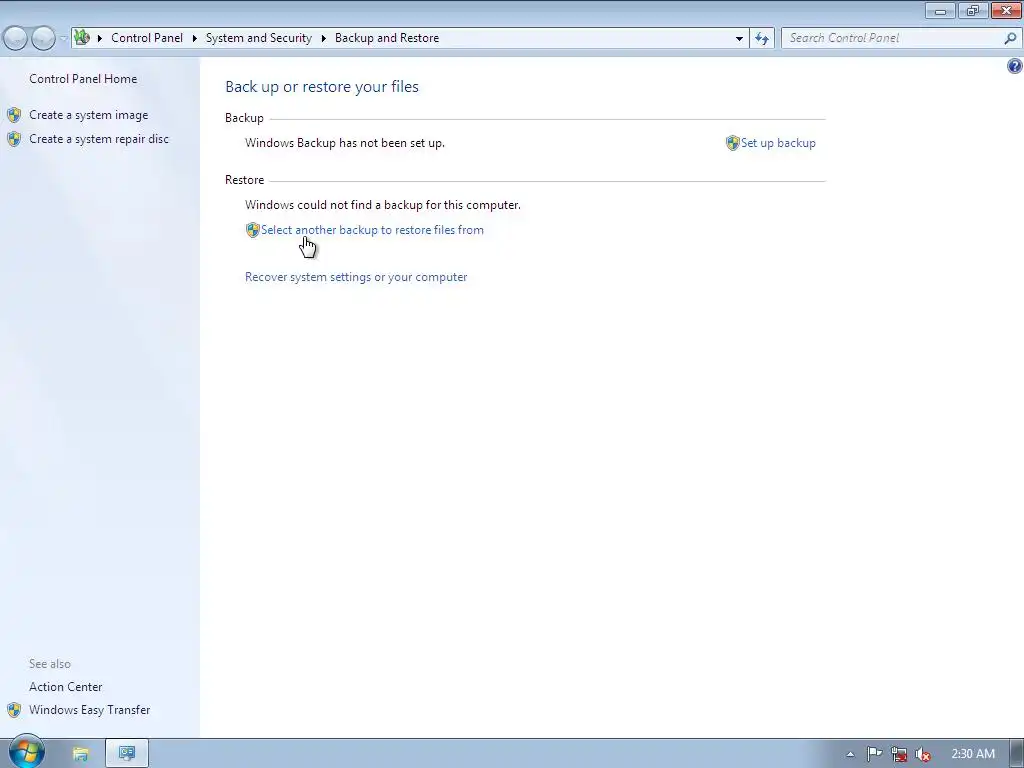Expand the arrow before Control Panel breadcrumb

(100, 39)
